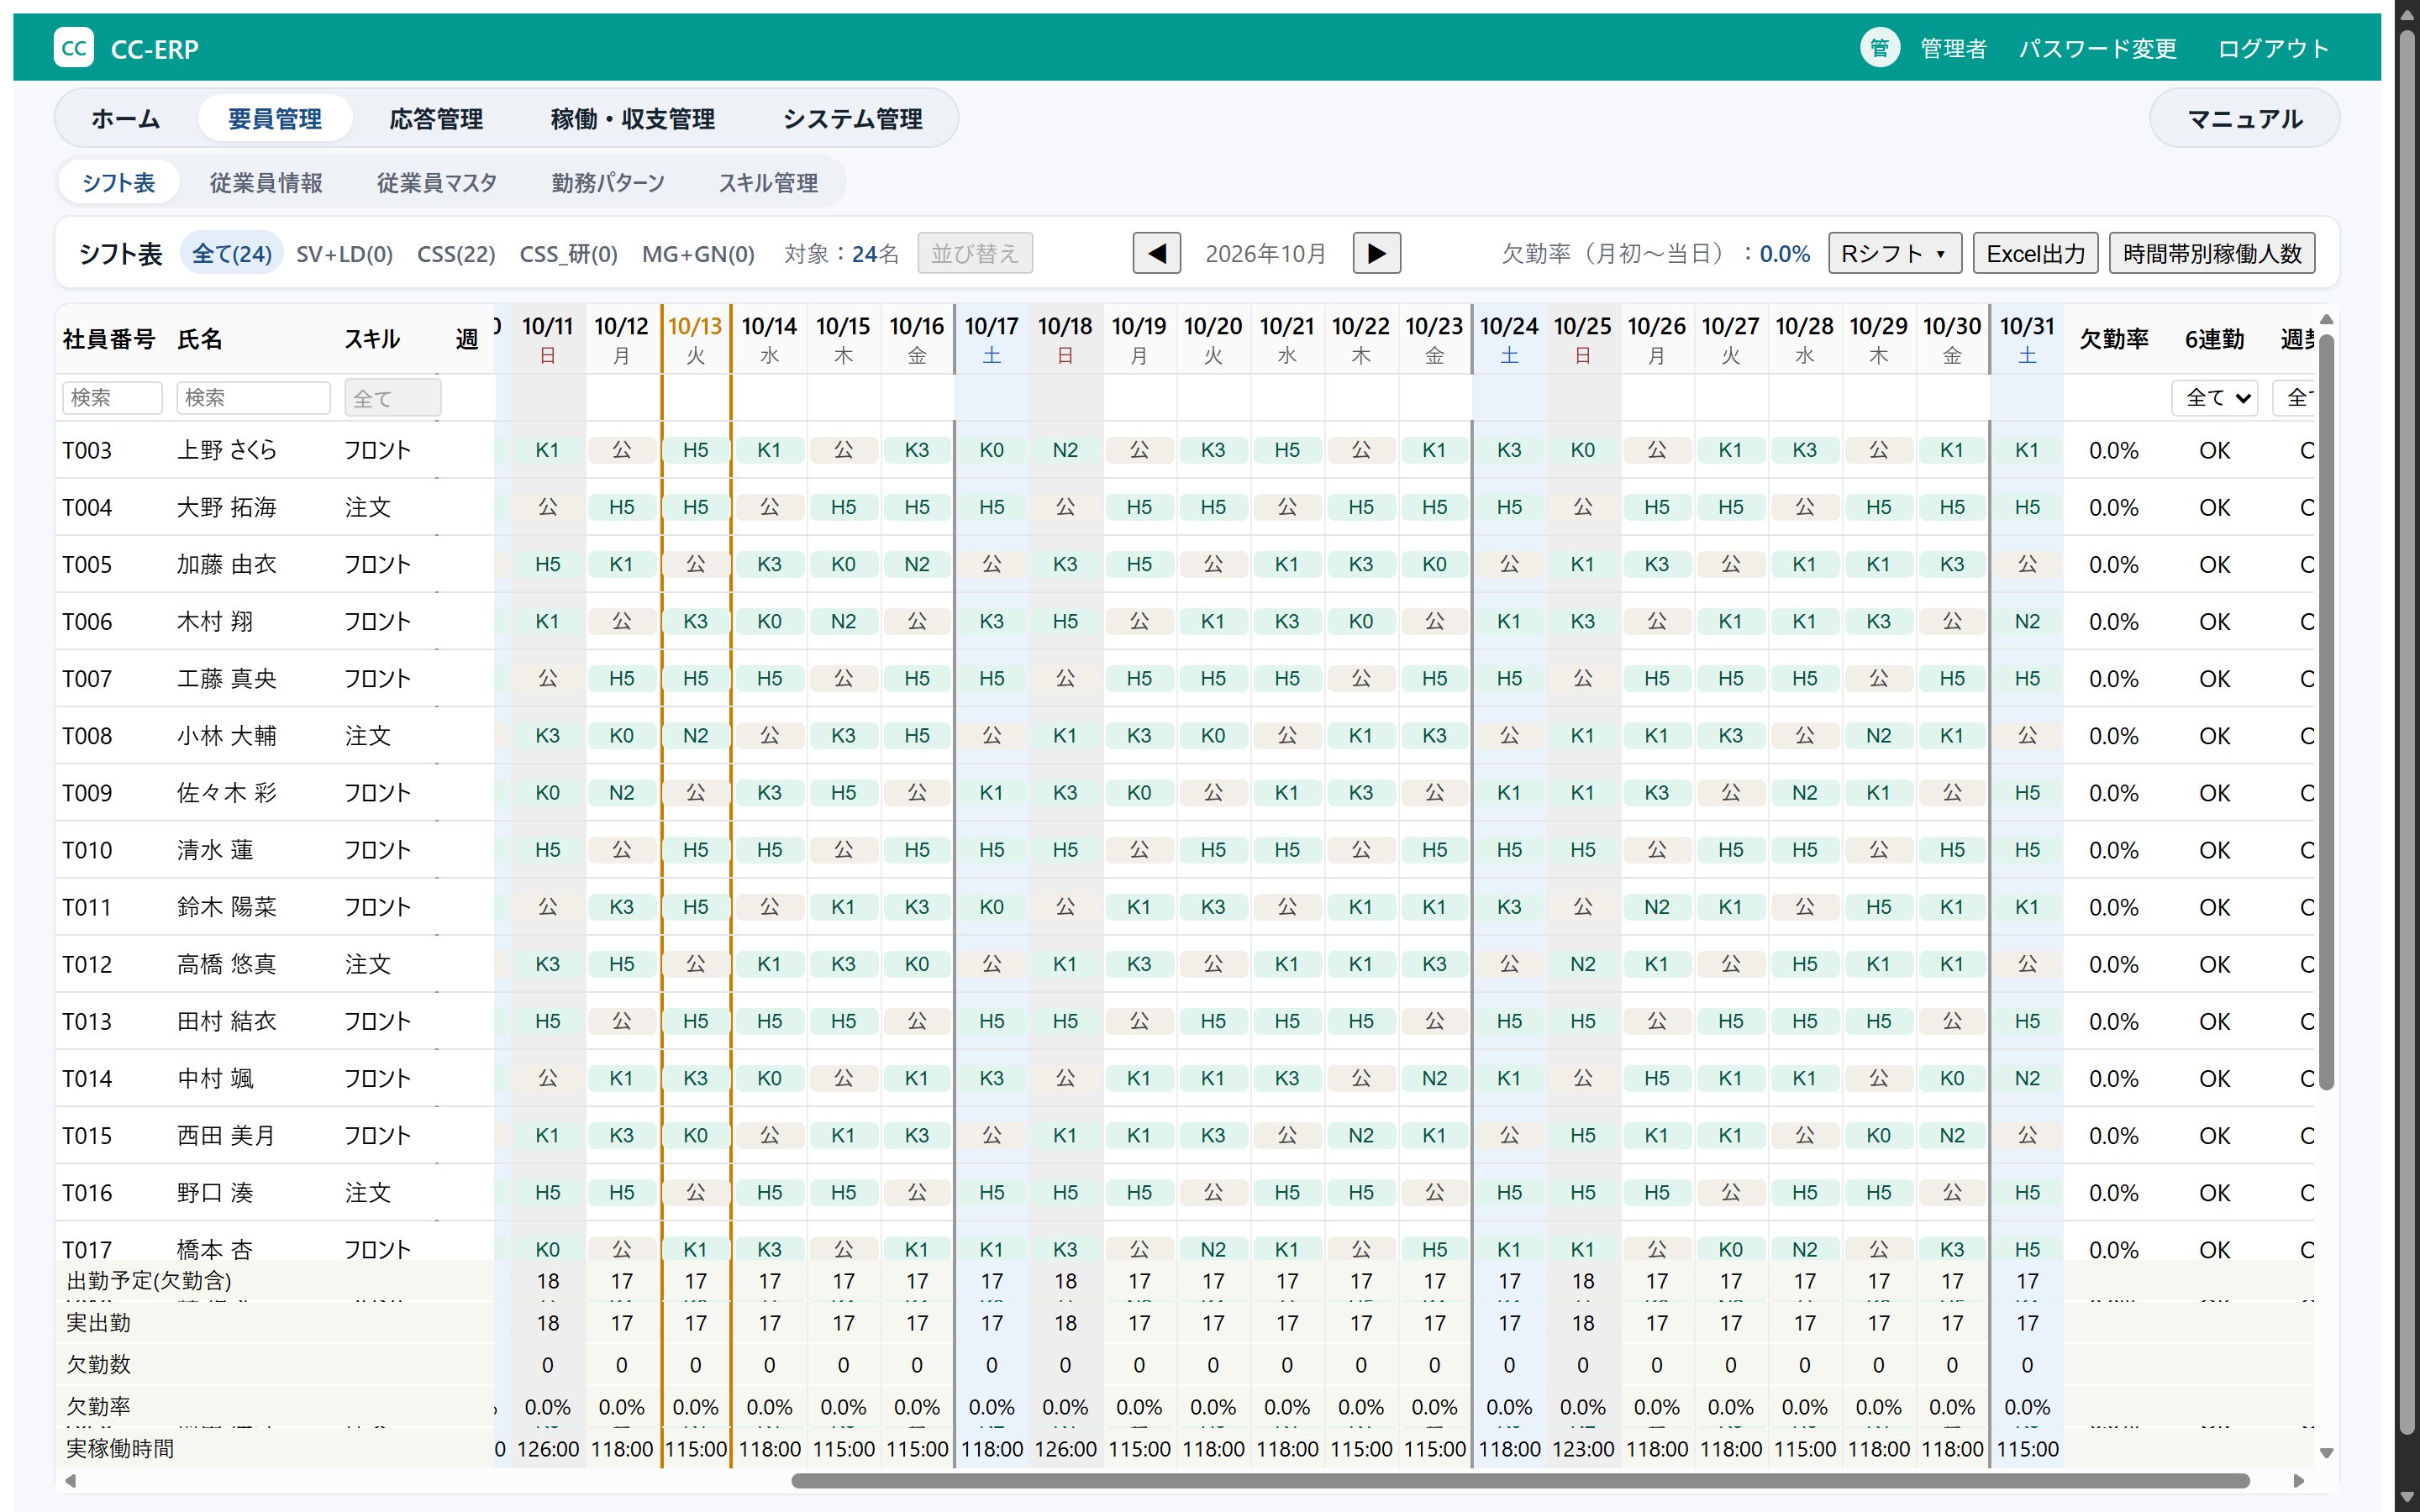2420x1512 pixels.
Task: Click T015's K0 shift on 10/29
Action: click(1878, 1135)
